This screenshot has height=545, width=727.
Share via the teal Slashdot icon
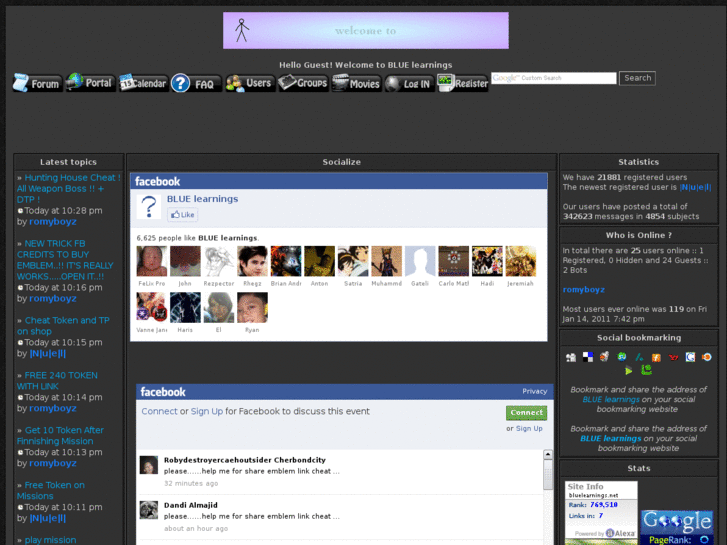[639, 357]
